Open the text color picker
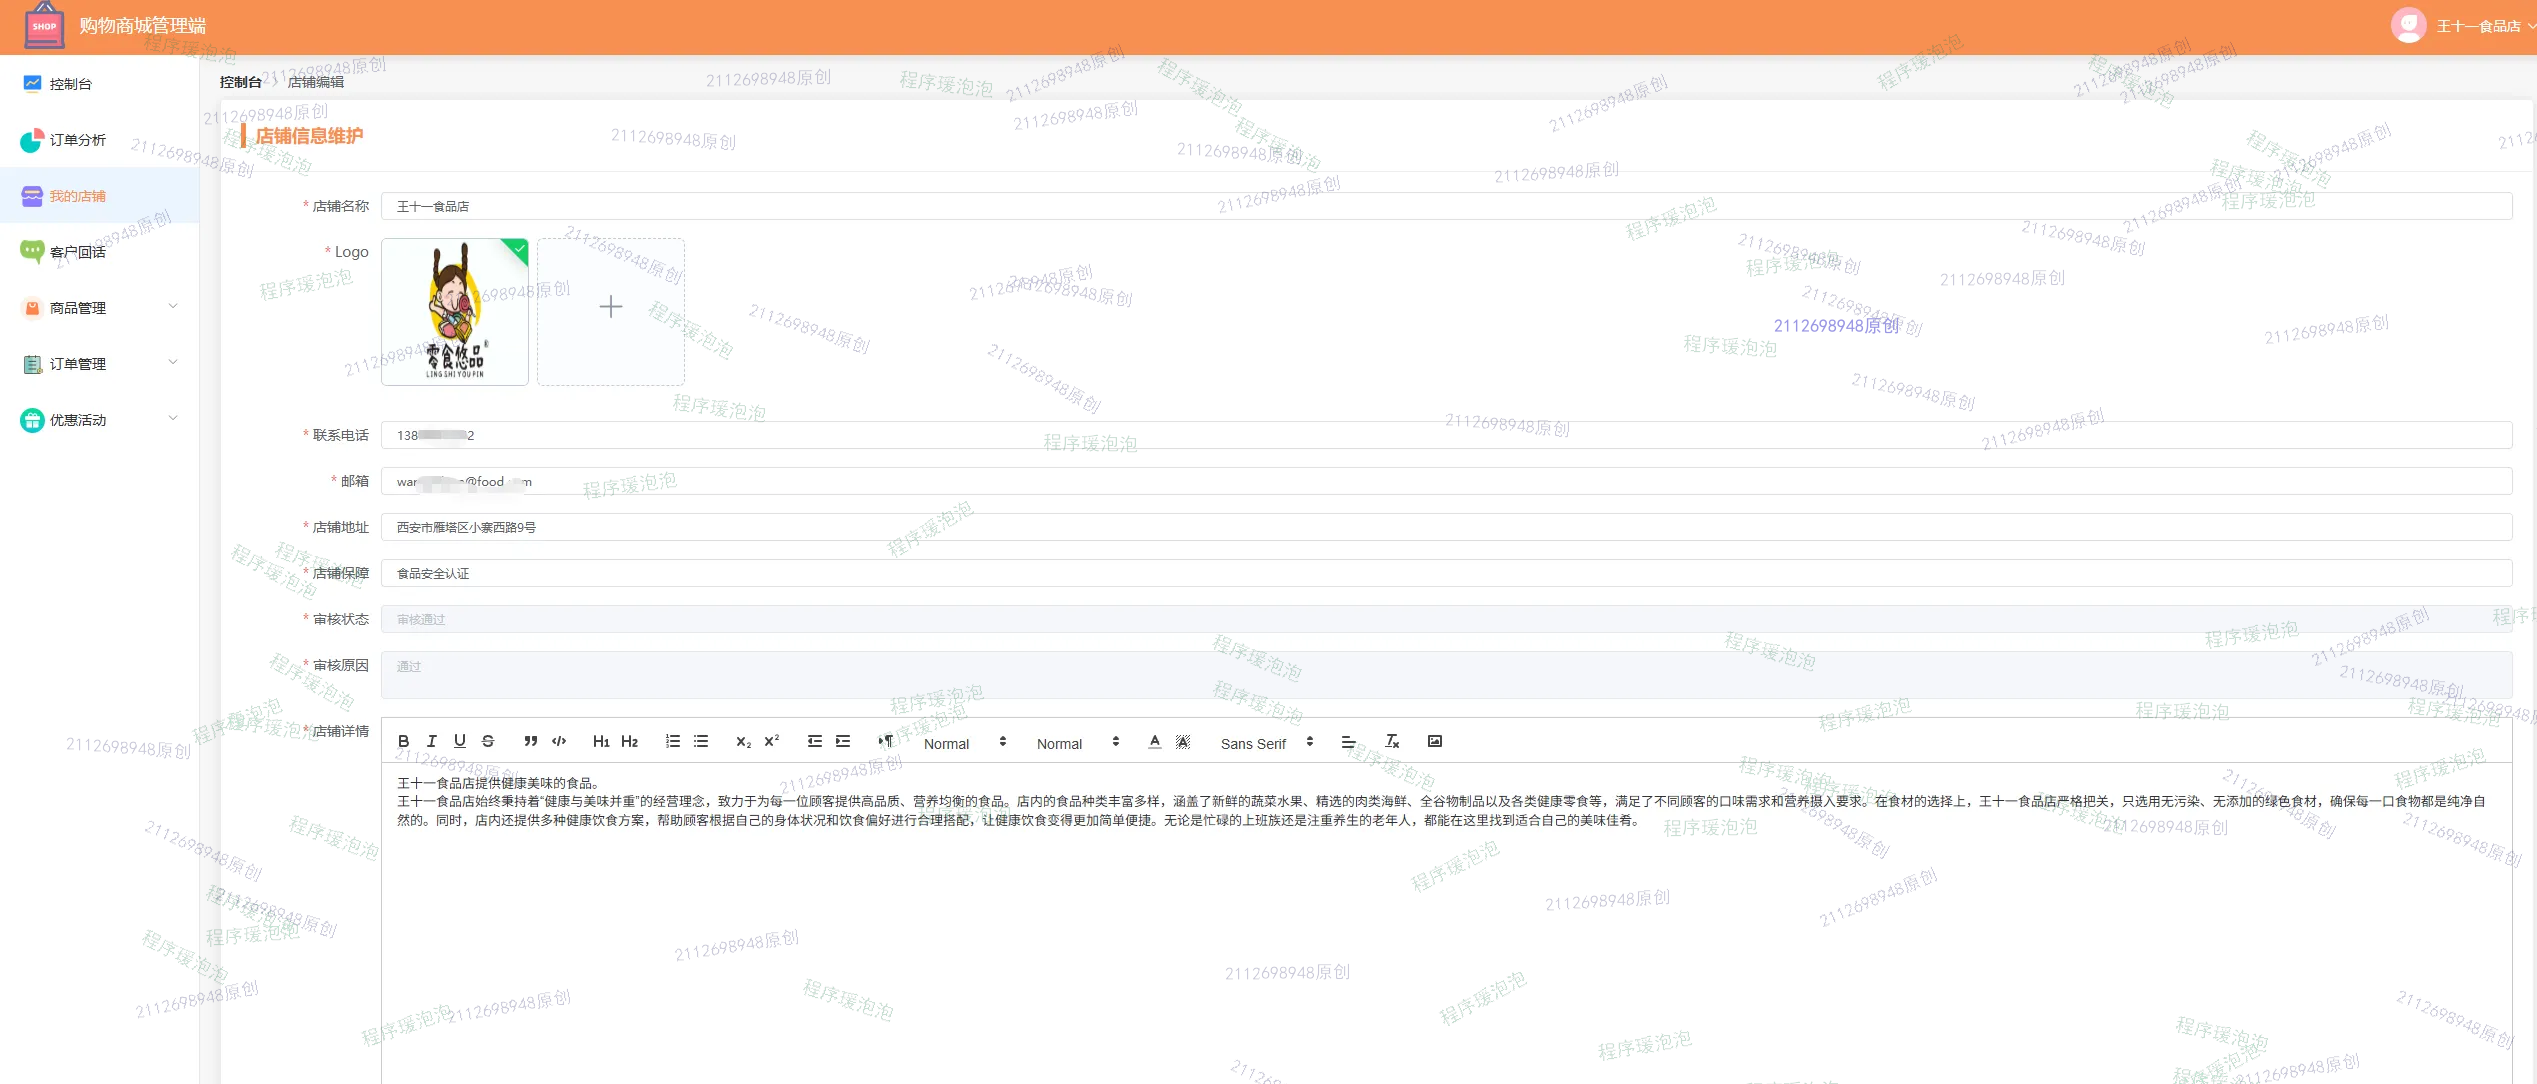 1154,741
